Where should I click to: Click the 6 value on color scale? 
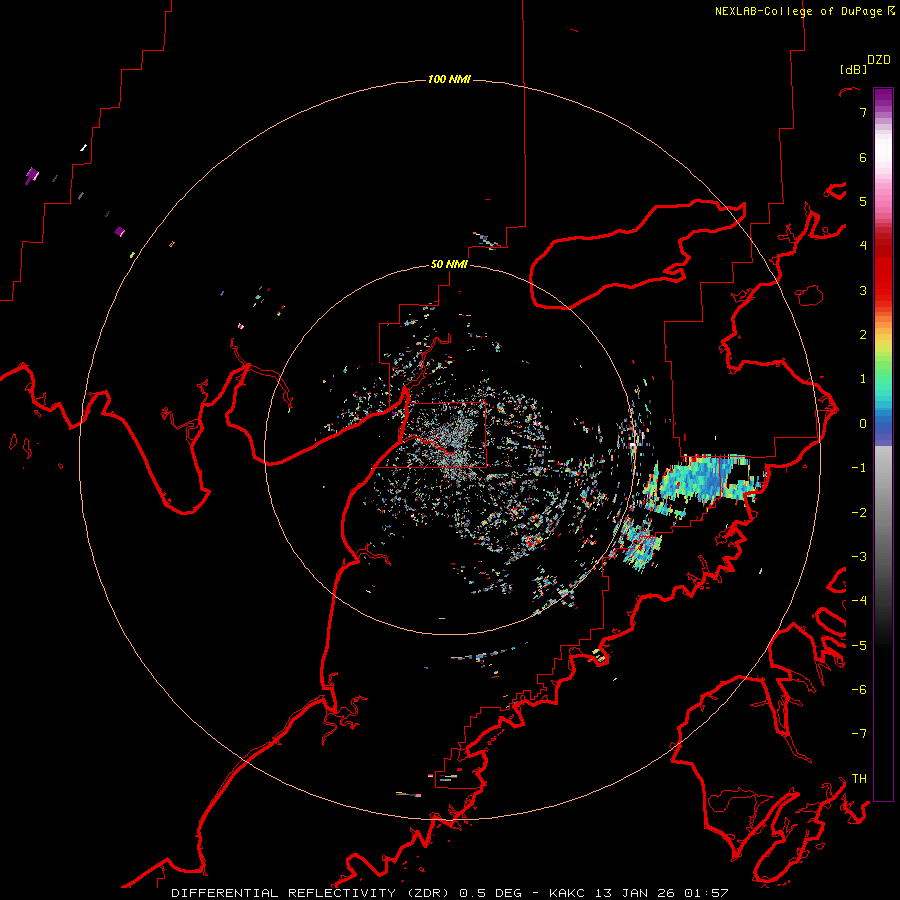863,157
